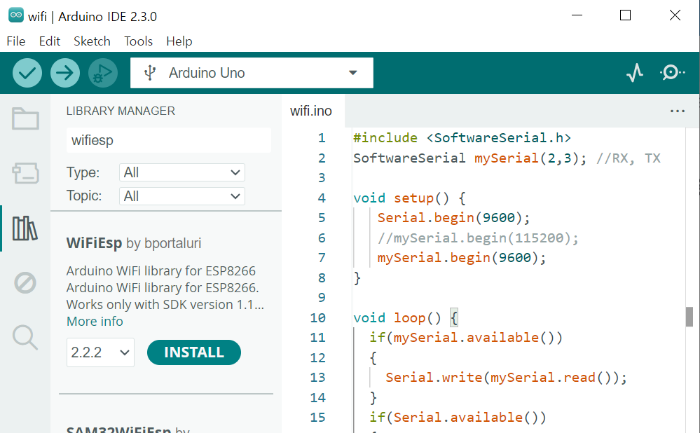Image resolution: width=700 pixels, height=433 pixels.
Task: Click the WiFiEsp library title
Action: point(94,243)
